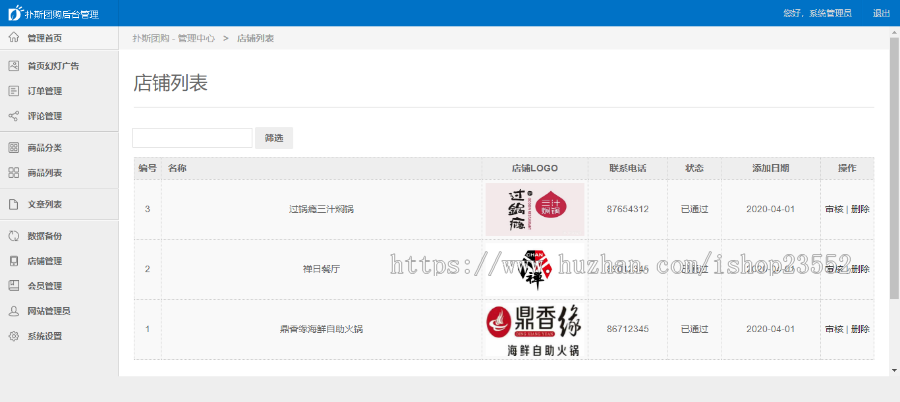Click 已通过 status in 过锅瘾三汁焖锅 row

pyautogui.click(x=695, y=209)
